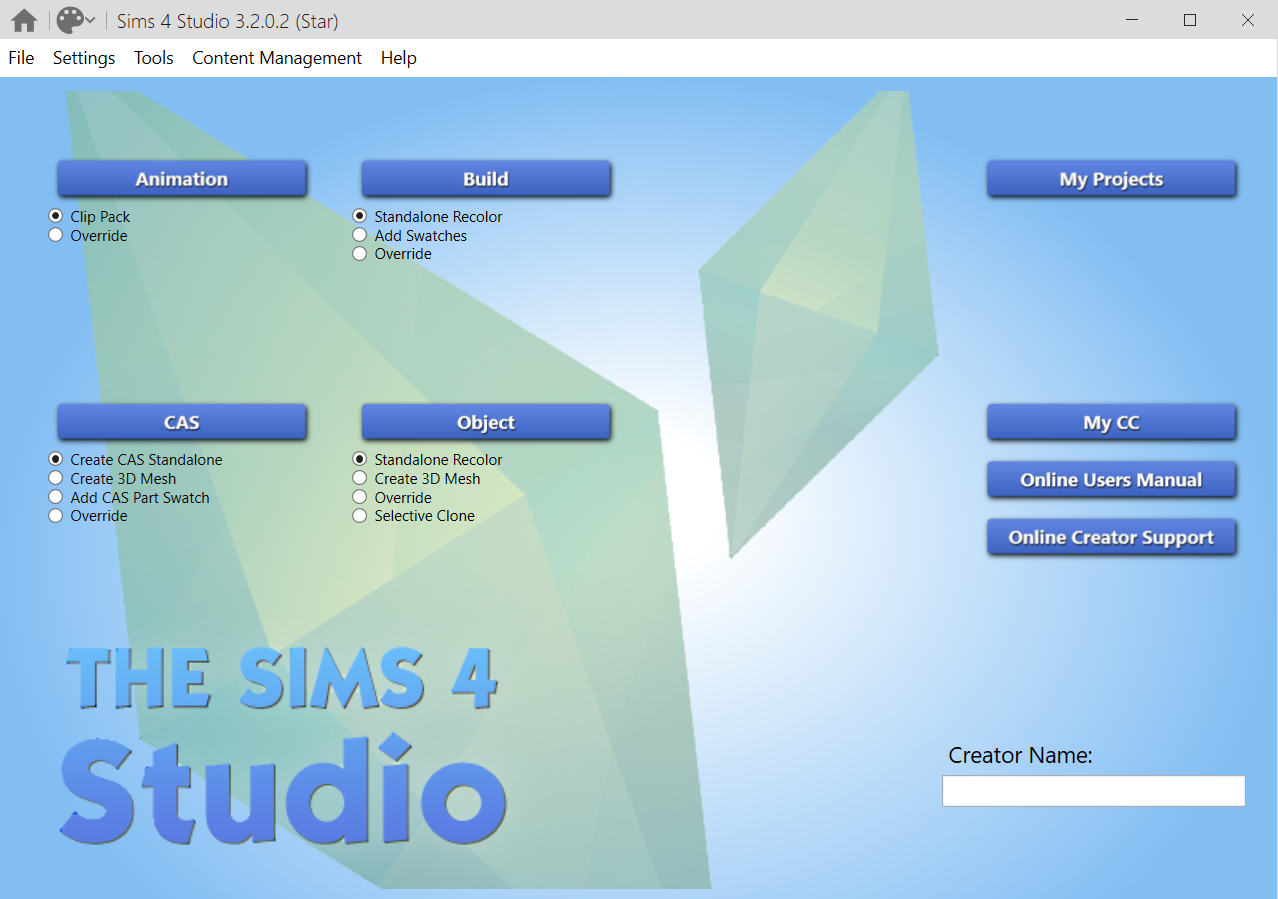This screenshot has height=899, width=1278.
Task: Choose Add Swatches under Build
Action: (359, 235)
